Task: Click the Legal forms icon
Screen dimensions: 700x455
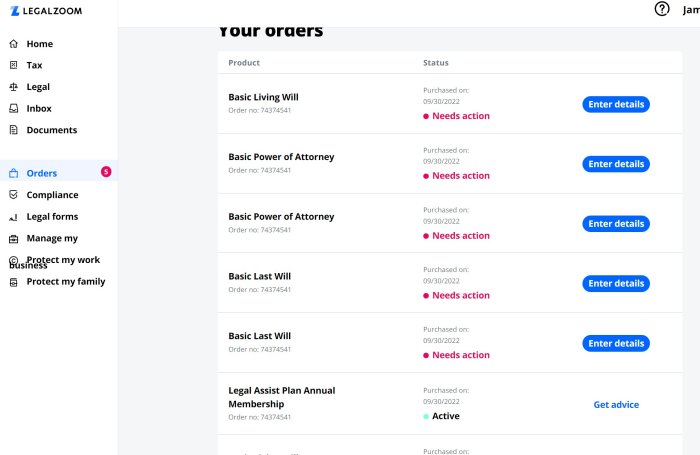Action: click(x=14, y=217)
